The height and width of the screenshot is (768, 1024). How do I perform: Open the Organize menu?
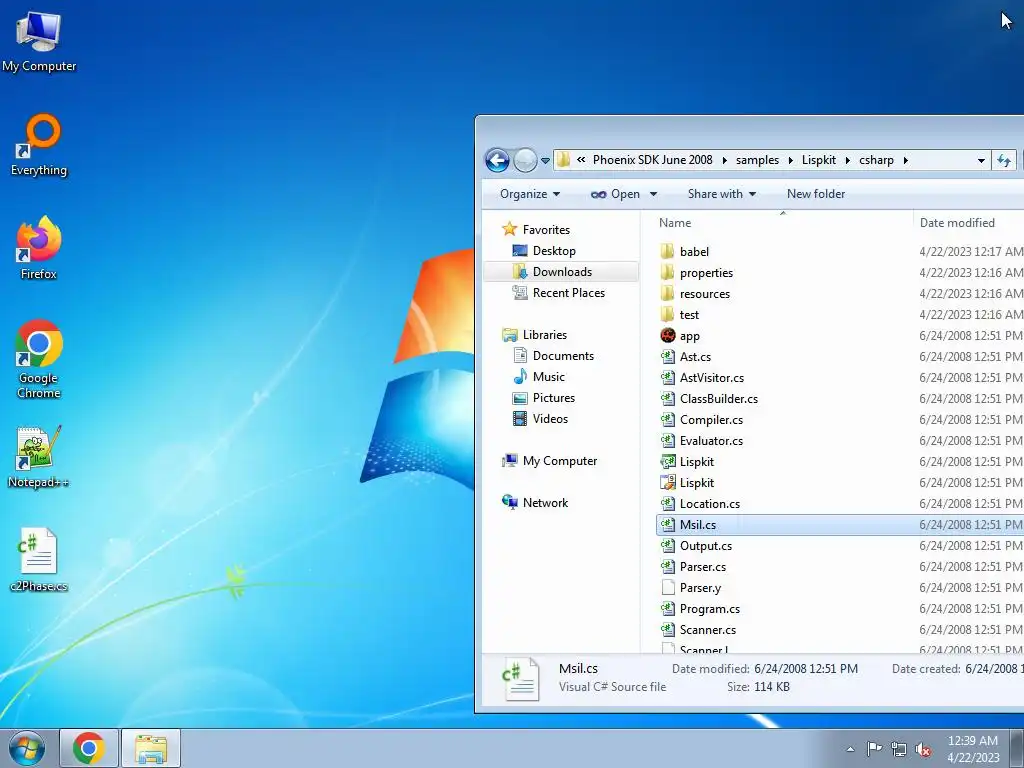pos(530,194)
